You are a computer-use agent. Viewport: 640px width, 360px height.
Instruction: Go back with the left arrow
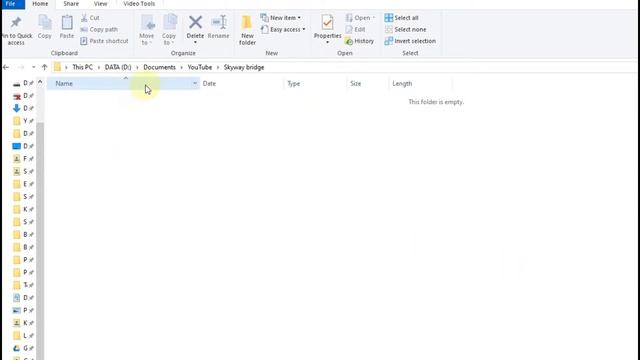(x=6, y=67)
